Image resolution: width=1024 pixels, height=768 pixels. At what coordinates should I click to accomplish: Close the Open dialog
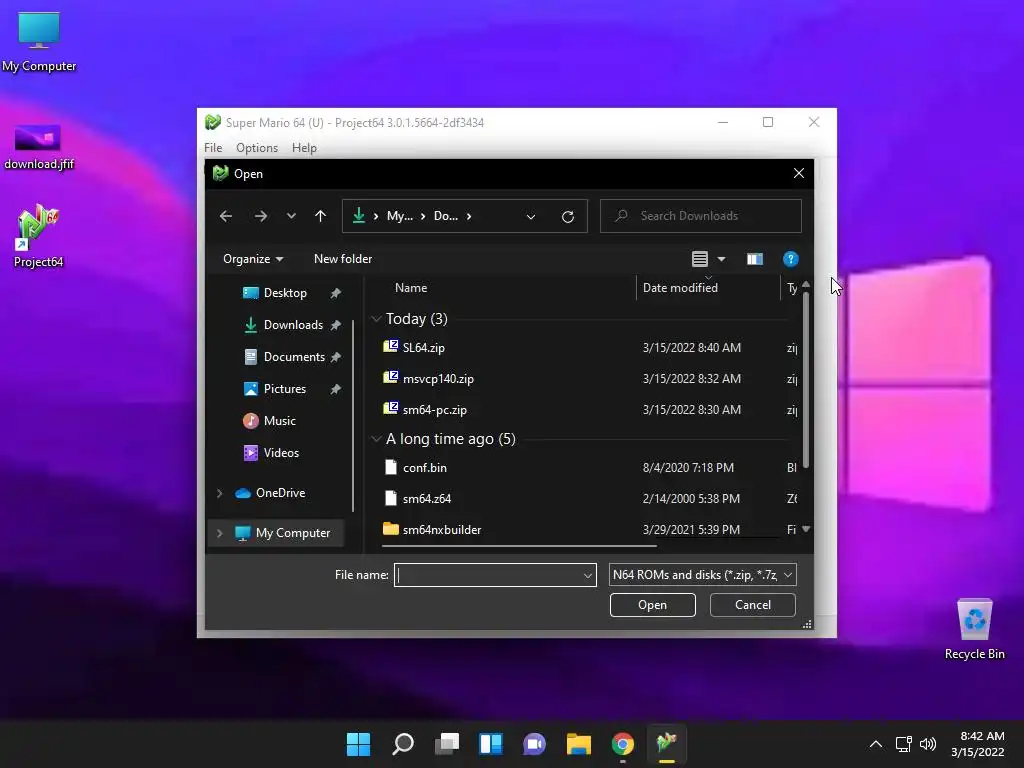tap(799, 174)
